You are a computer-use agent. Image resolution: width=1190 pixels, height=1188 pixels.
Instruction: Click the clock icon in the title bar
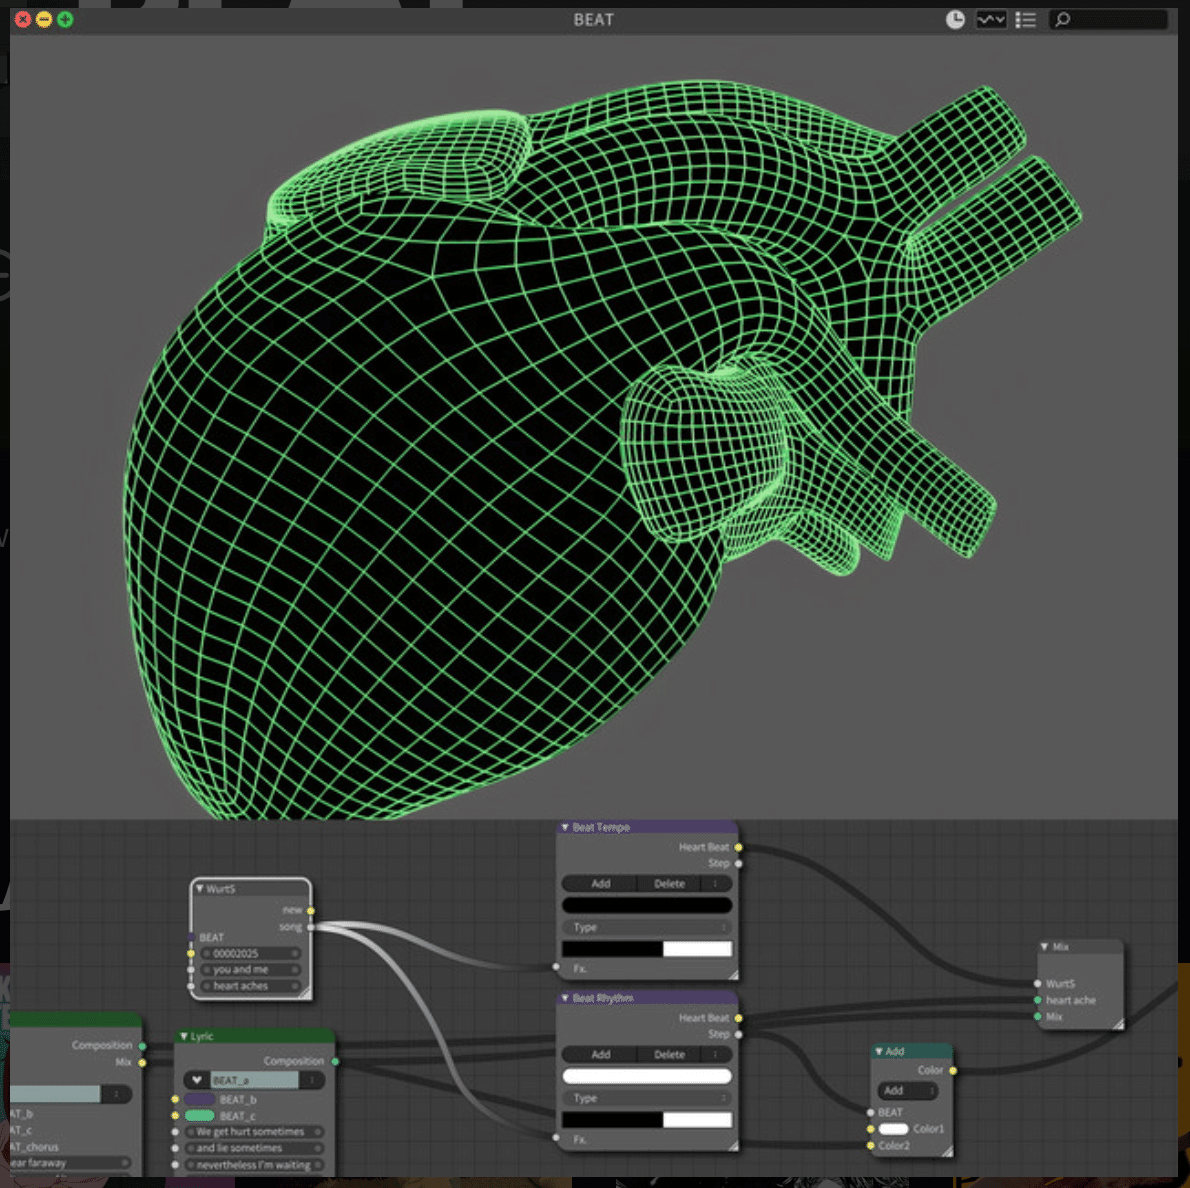(x=955, y=20)
